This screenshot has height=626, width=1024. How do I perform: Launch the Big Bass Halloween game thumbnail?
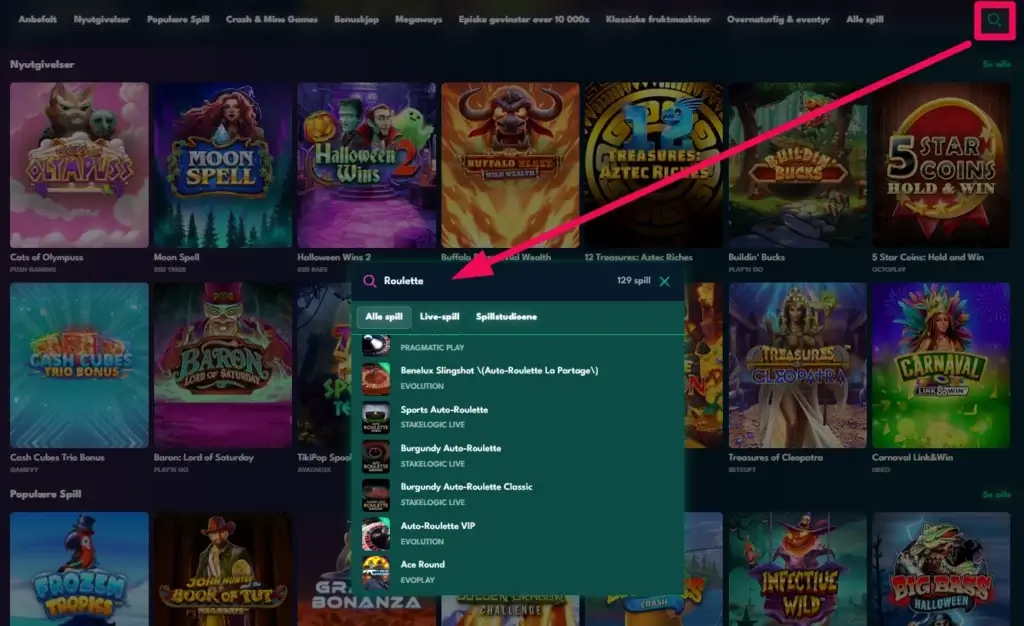pos(941,569)
